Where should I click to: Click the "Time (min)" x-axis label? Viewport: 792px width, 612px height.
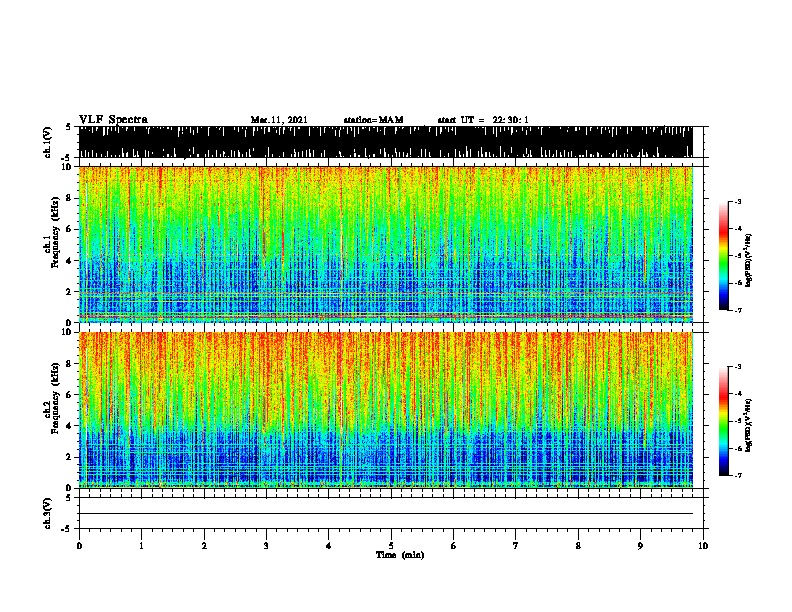pos(400,555)
